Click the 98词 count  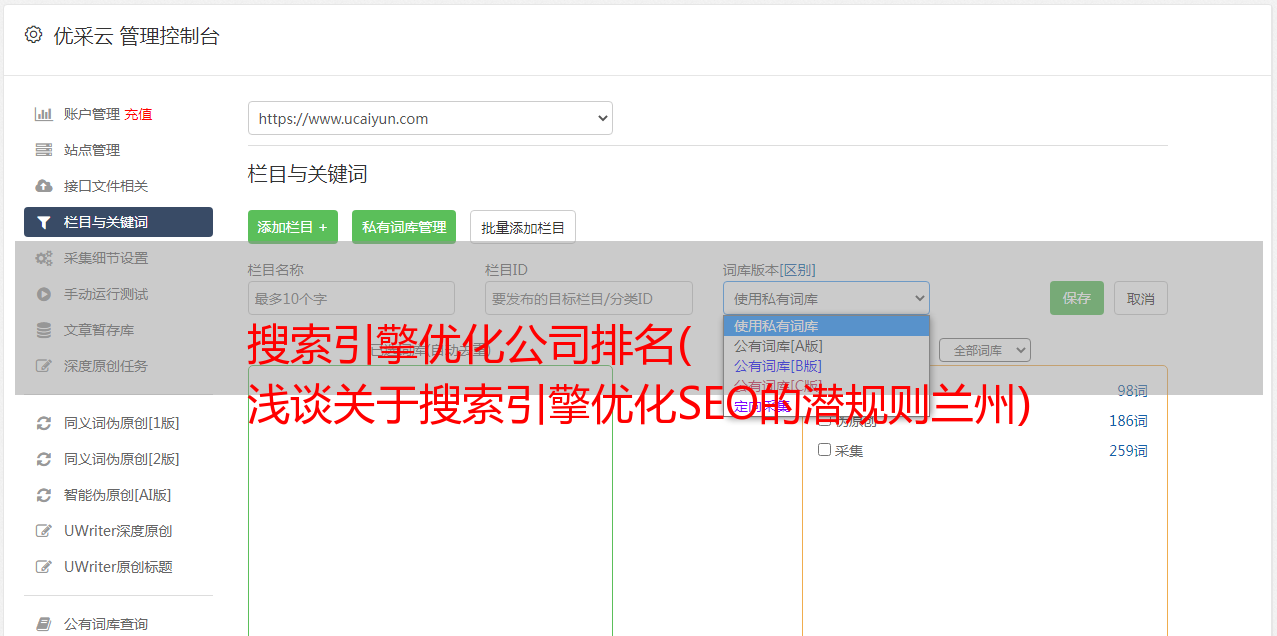tap(1132, 391)
